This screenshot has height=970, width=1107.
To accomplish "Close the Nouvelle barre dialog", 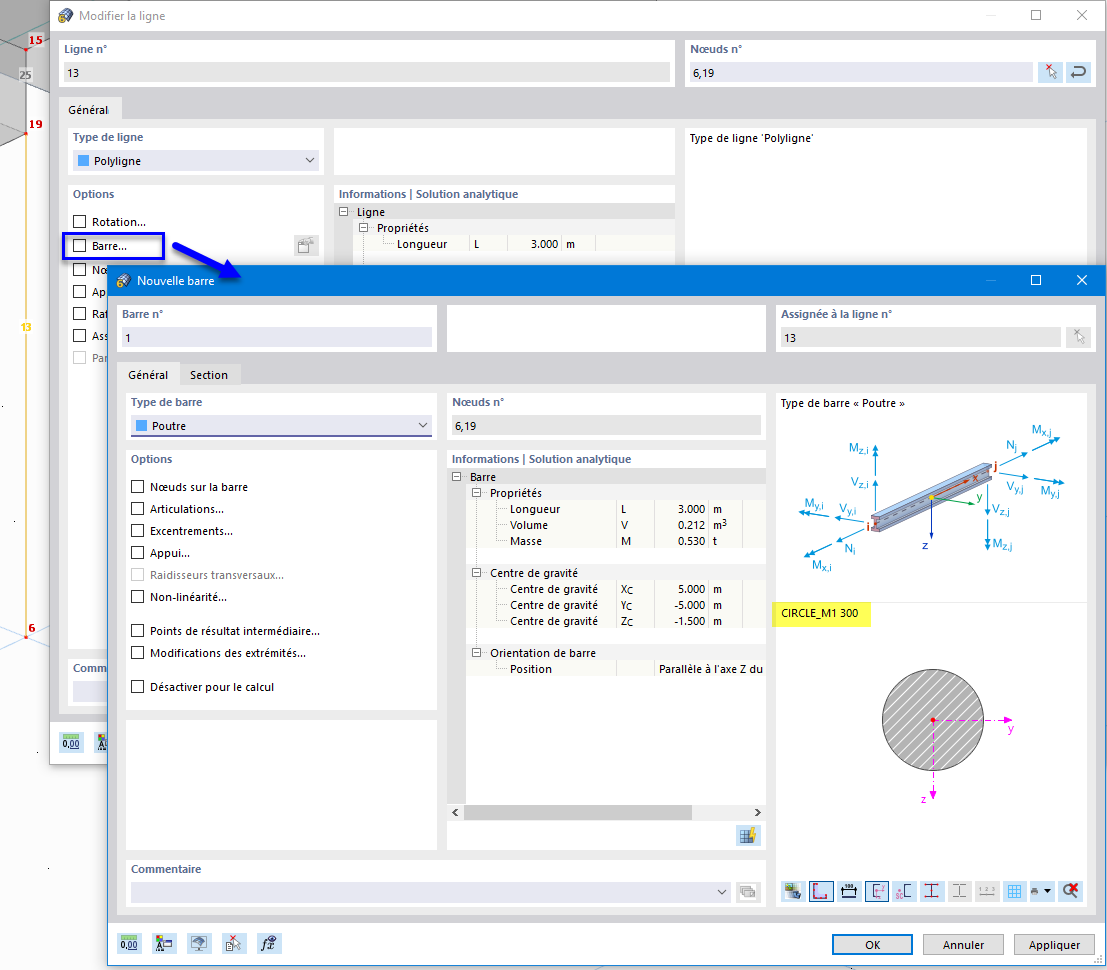I will [1082, 280].
